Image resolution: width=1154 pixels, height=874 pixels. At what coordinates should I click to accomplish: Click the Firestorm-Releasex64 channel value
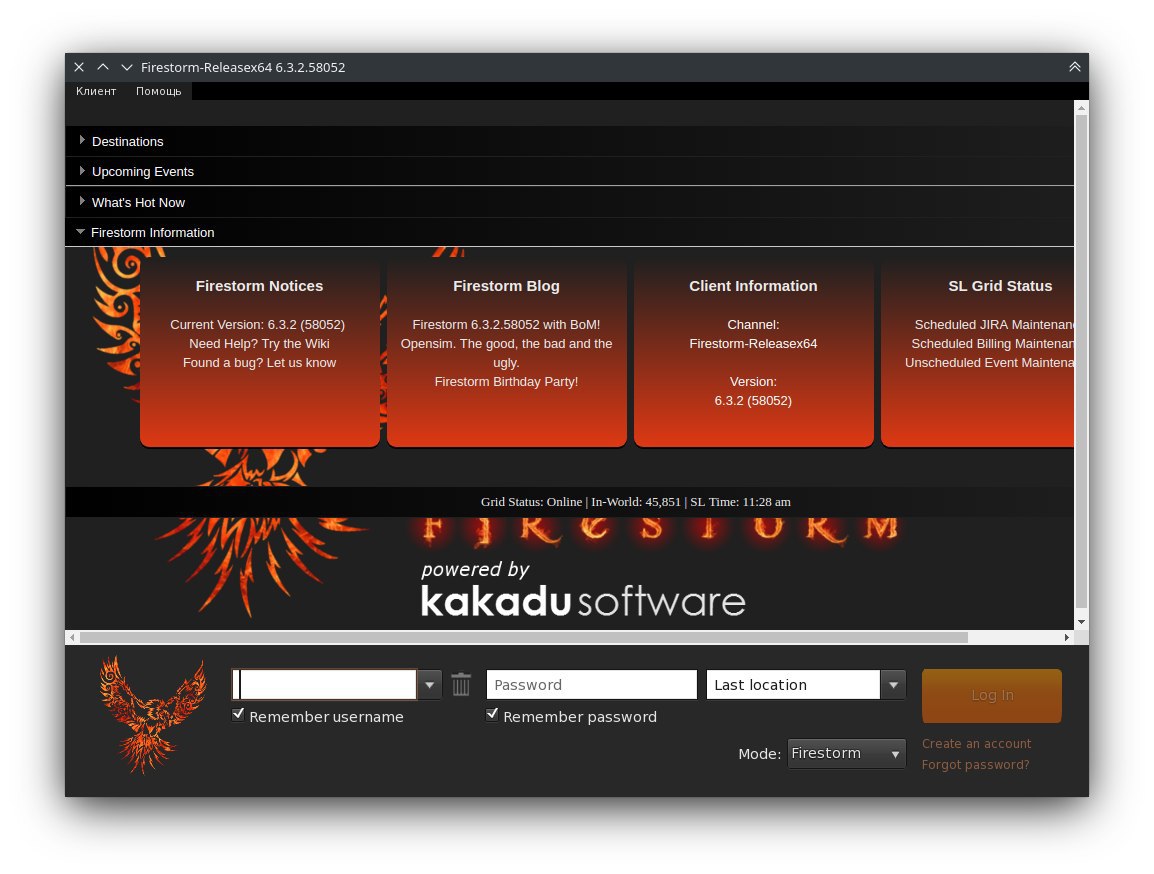[753, 344]
